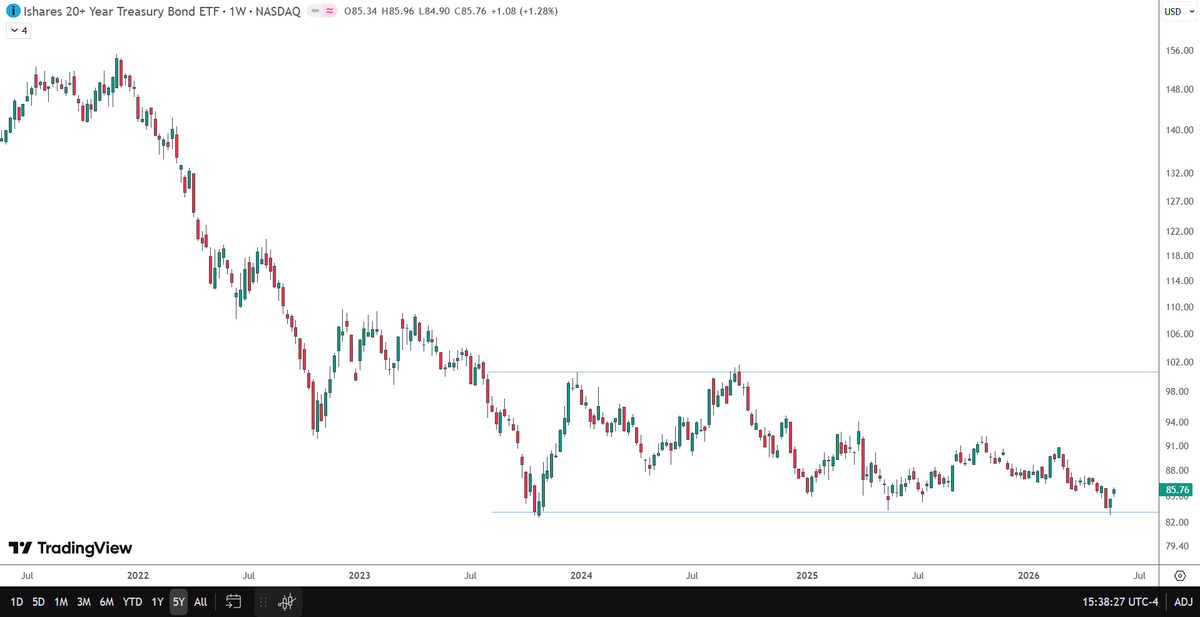The height and width of the screenshot is (617, 1200).
Task: Select the 1Y time range
Action: click(157, 602)
